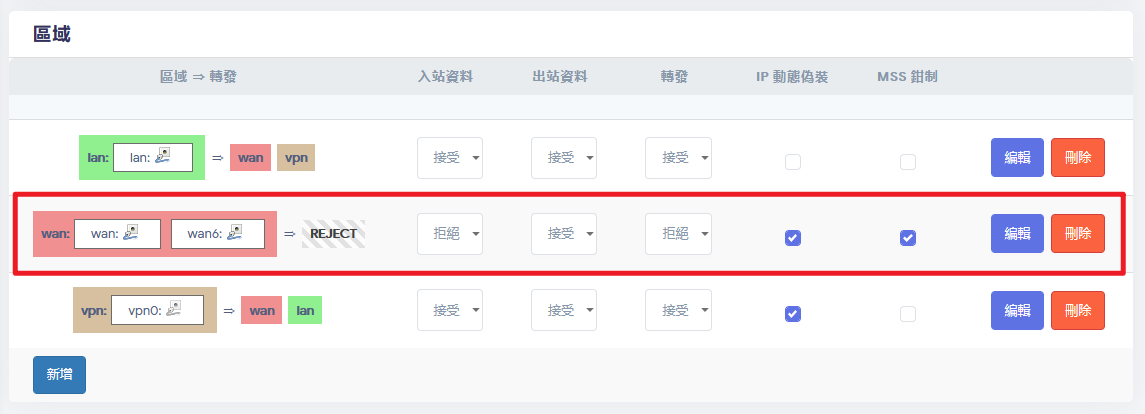
Task: Click the wan interface network icon
Action: pos(128,233)
